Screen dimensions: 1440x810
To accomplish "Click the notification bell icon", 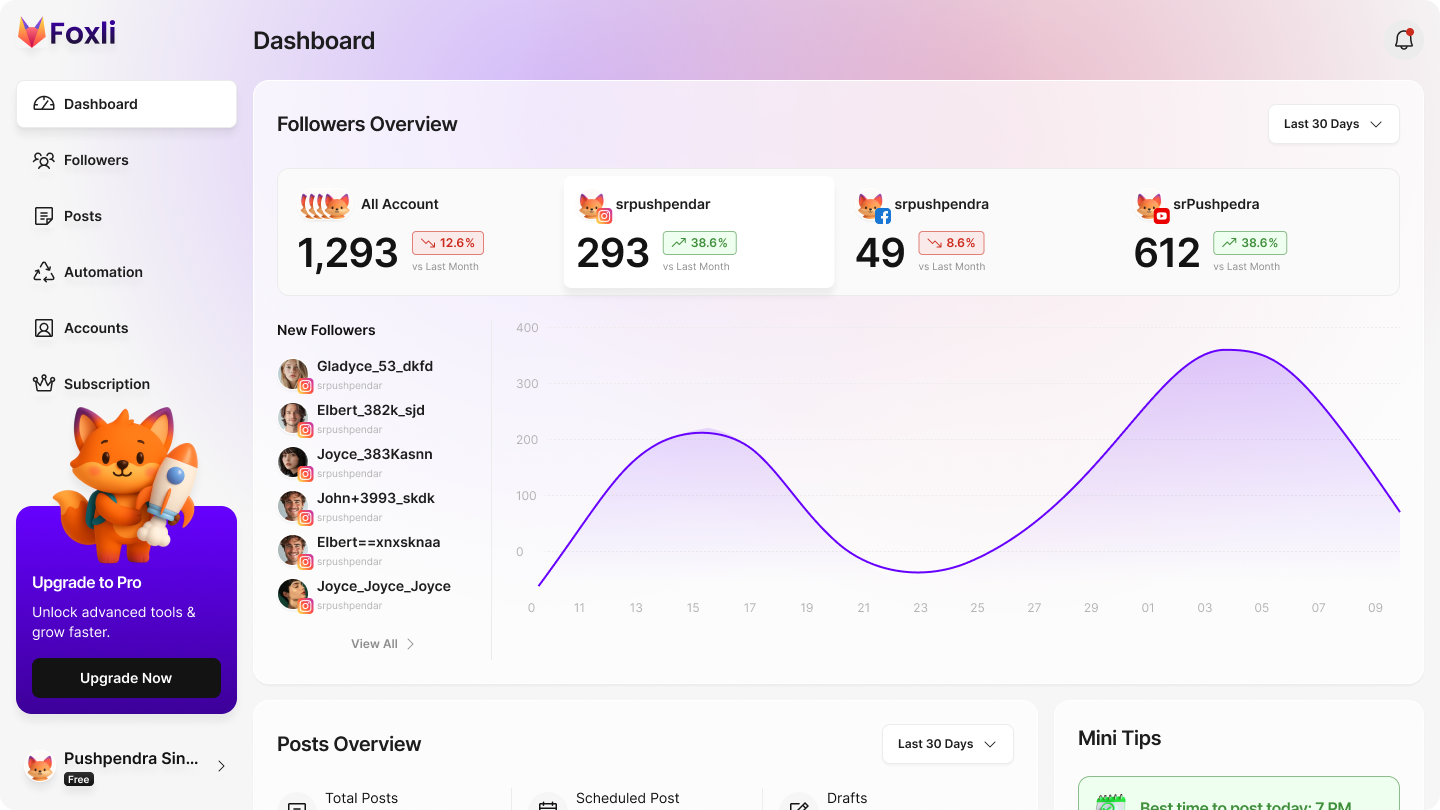I will point(1404,40).
